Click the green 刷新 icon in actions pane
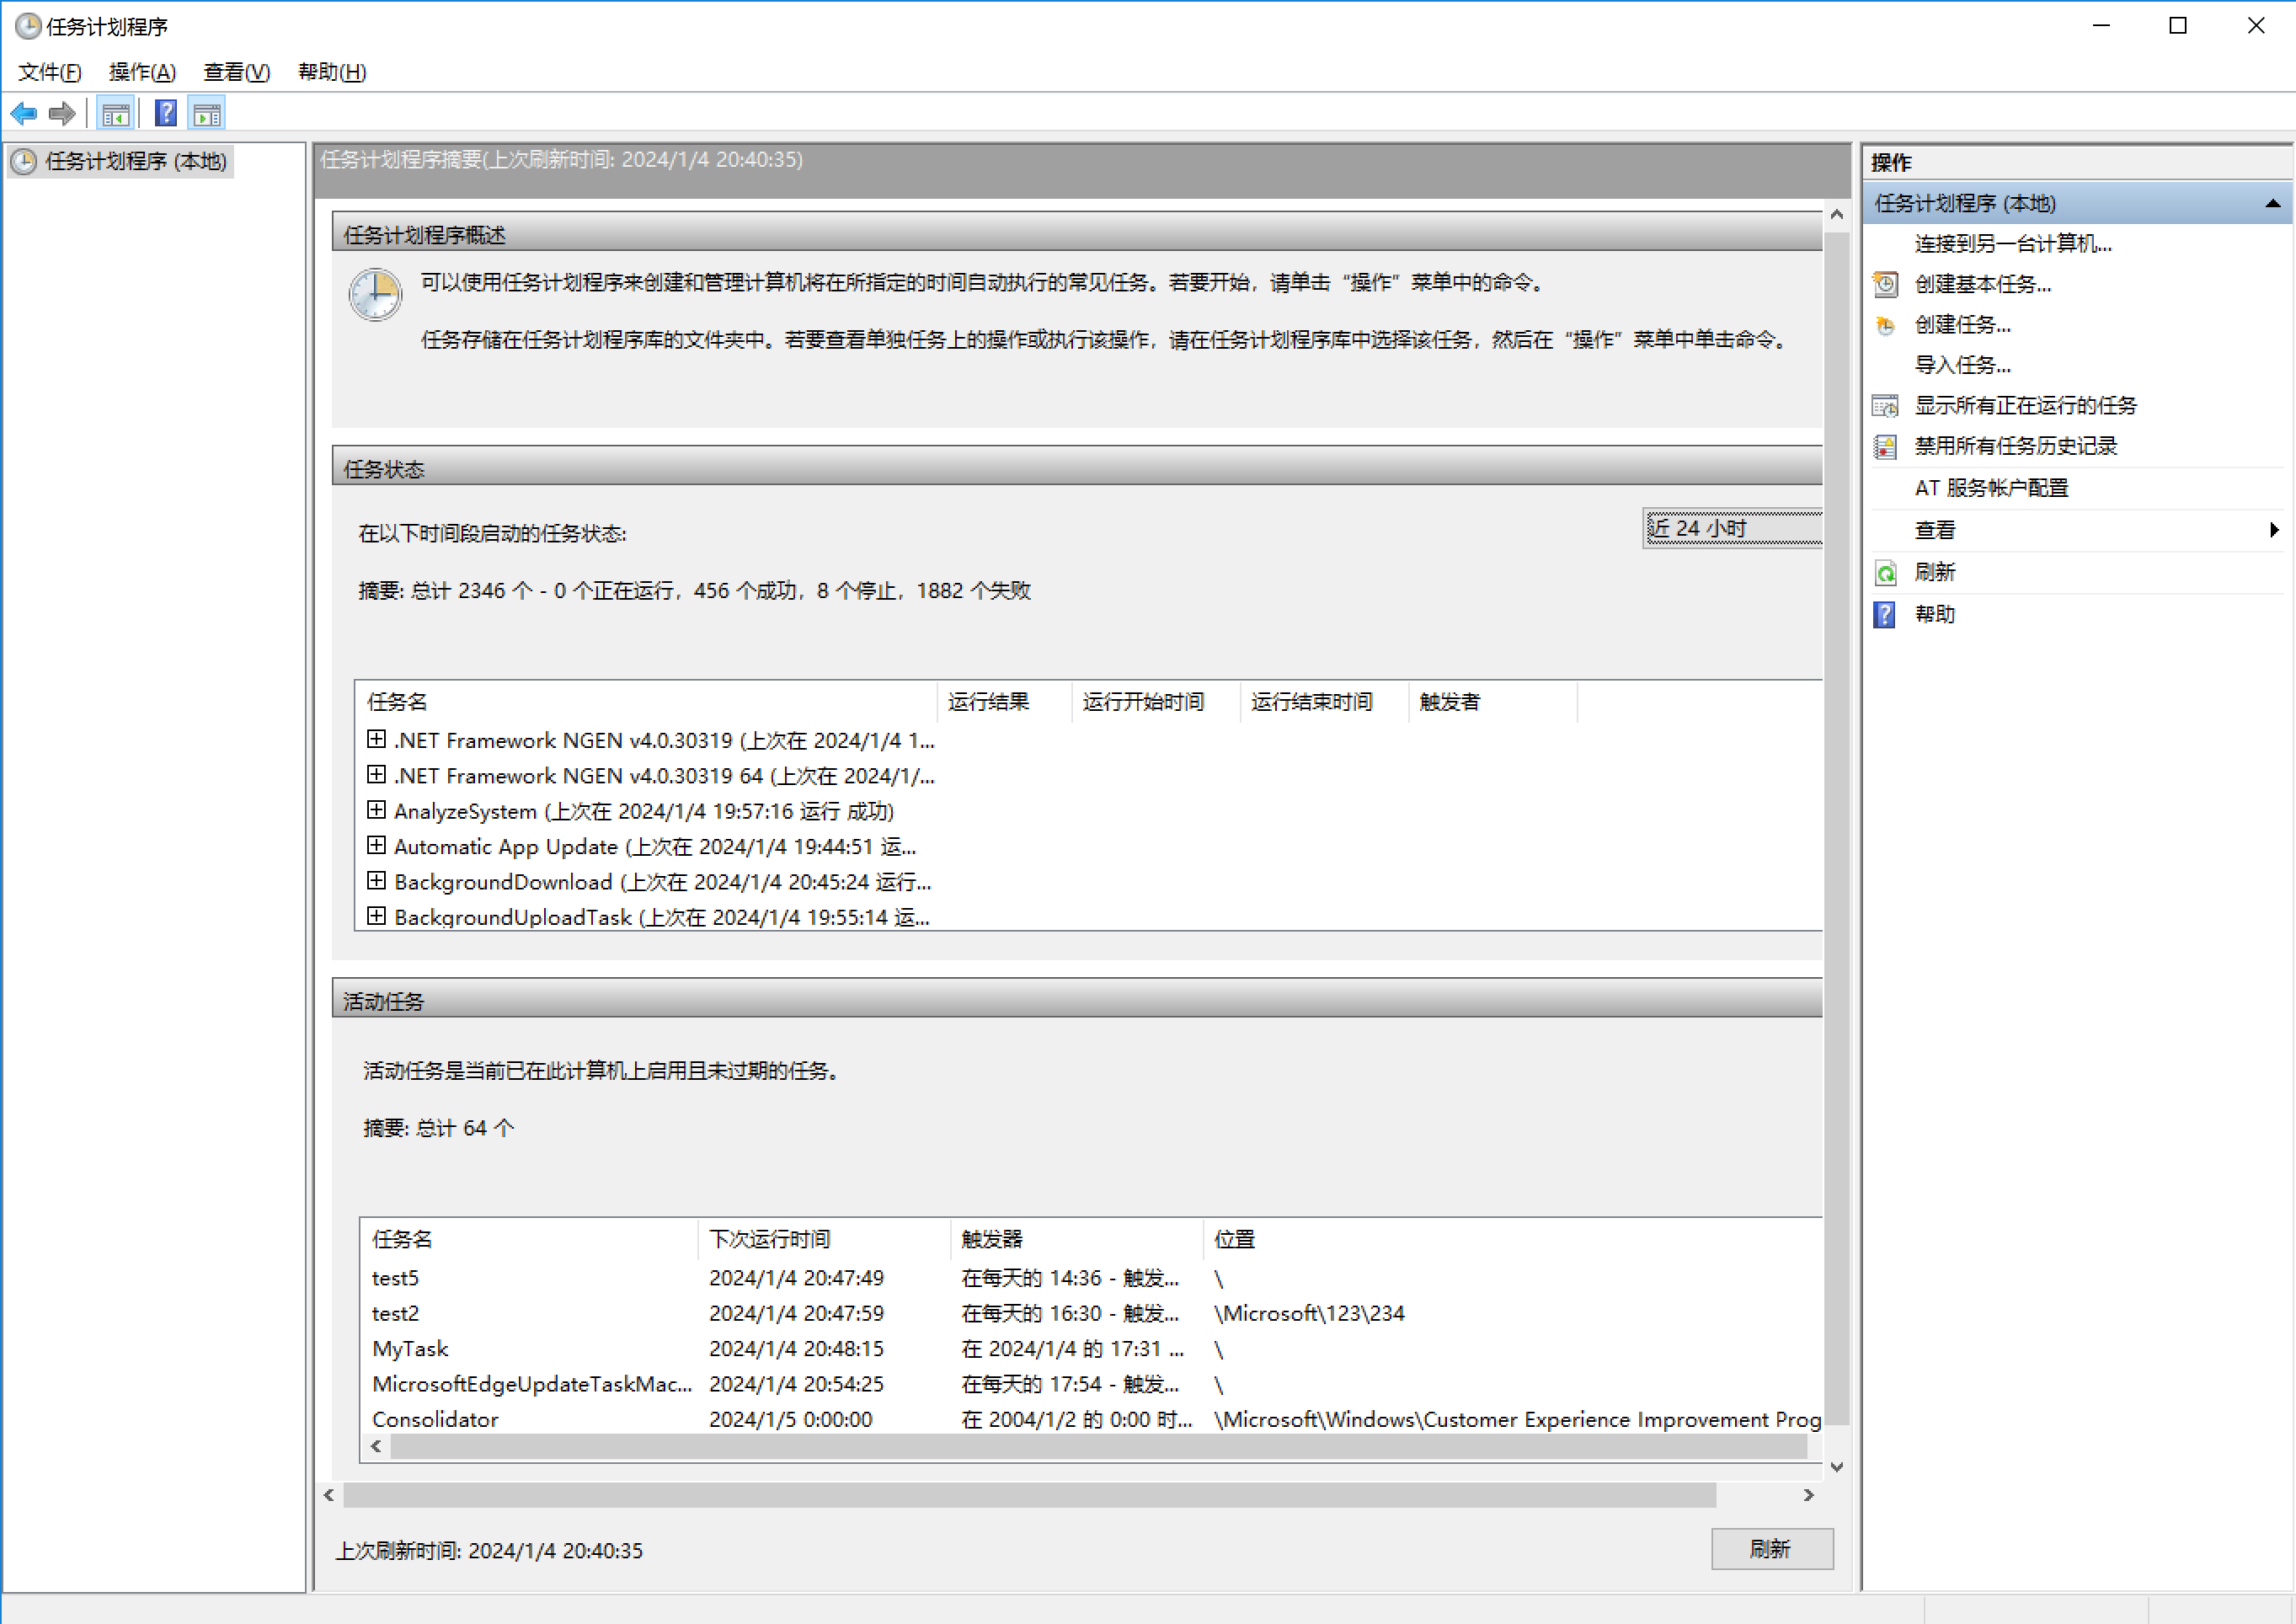2296x1624 pixels. [x=1885, y=572]
